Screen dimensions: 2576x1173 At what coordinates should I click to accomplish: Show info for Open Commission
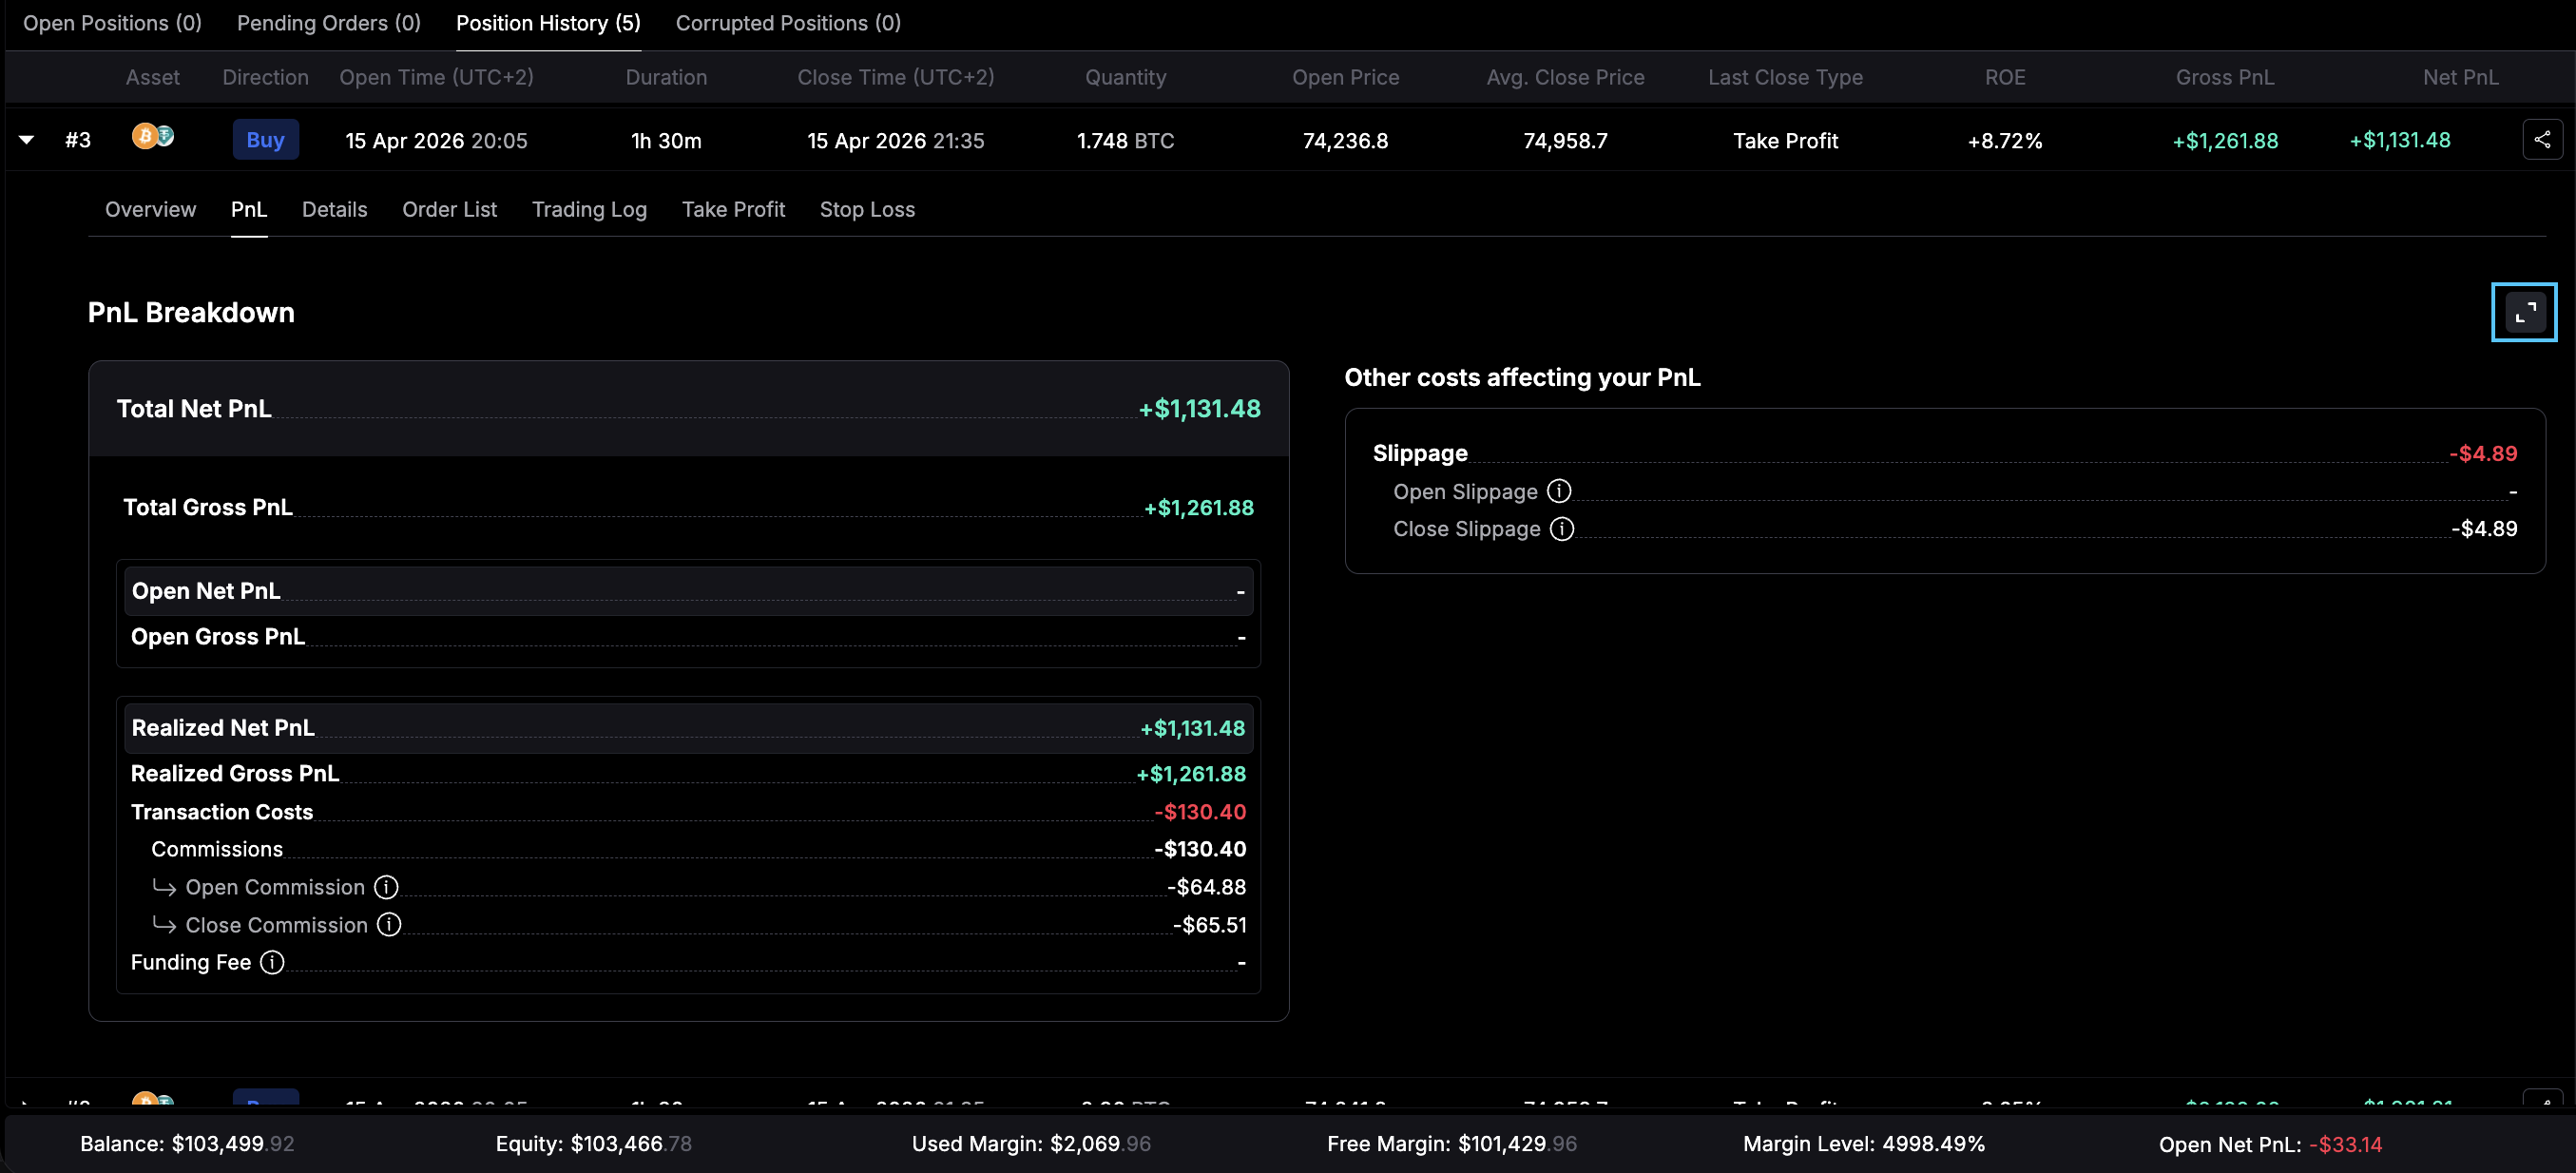click(x=386, y=887)
